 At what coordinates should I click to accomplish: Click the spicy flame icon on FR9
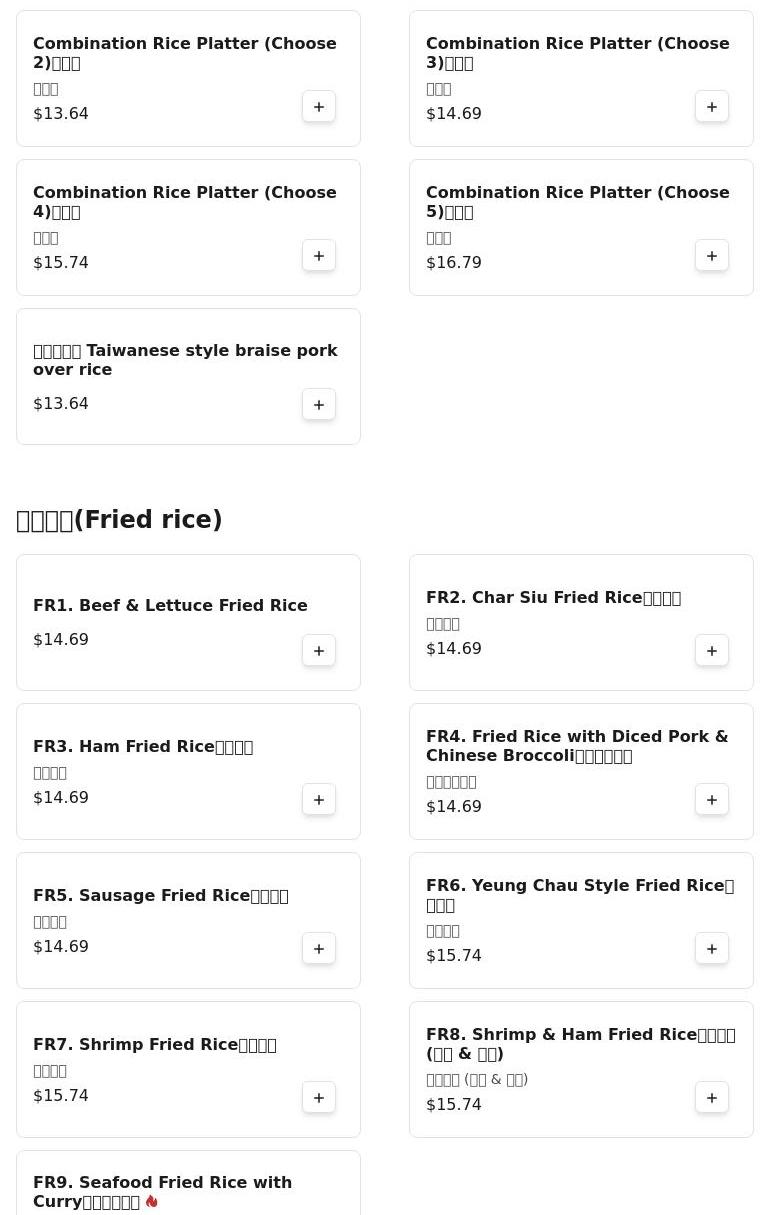click(152, 1201)
